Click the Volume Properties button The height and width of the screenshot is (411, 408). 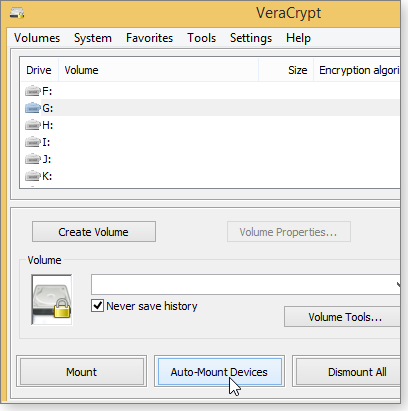(x=289, y=232)
